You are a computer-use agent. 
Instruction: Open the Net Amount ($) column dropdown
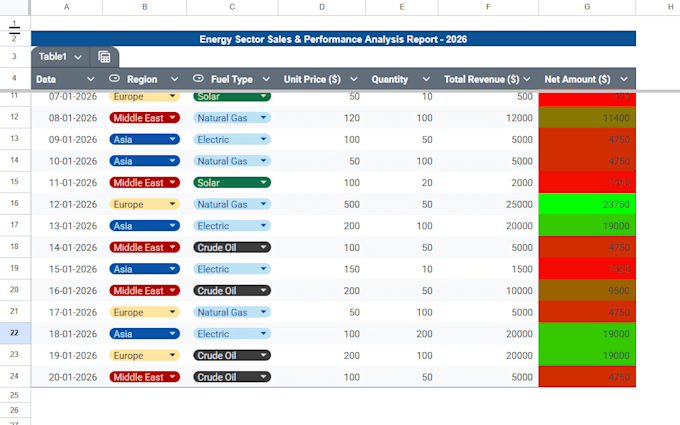point(624,79)
